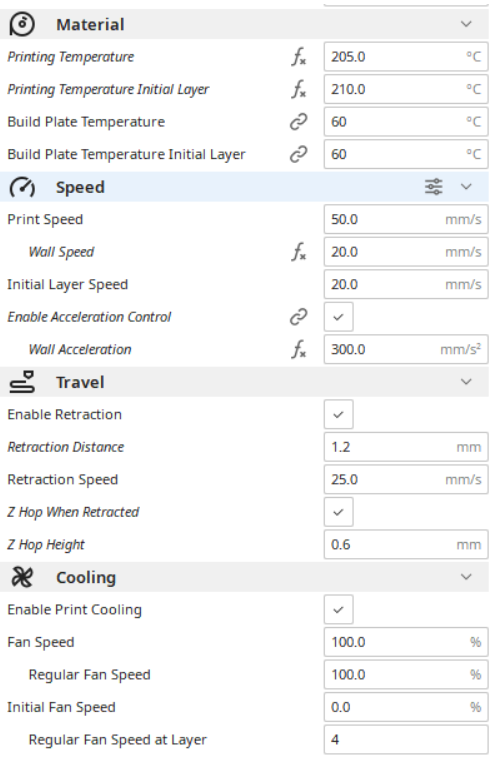
Task: Click link icon for Enable Acceleration Control
Action: (299, 317)
